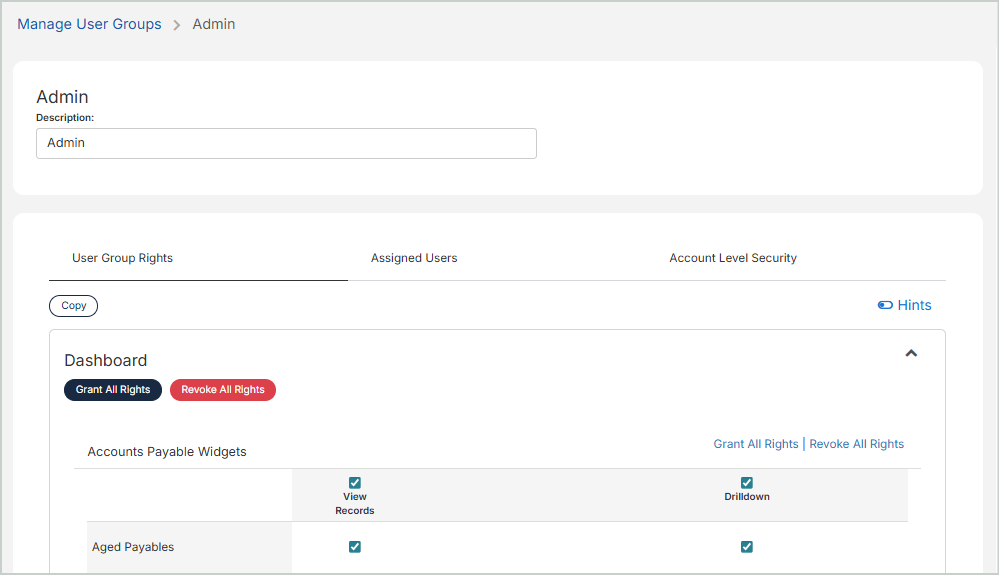Revoke all rights for Accounts Payable Widgets

click(857, 444)
